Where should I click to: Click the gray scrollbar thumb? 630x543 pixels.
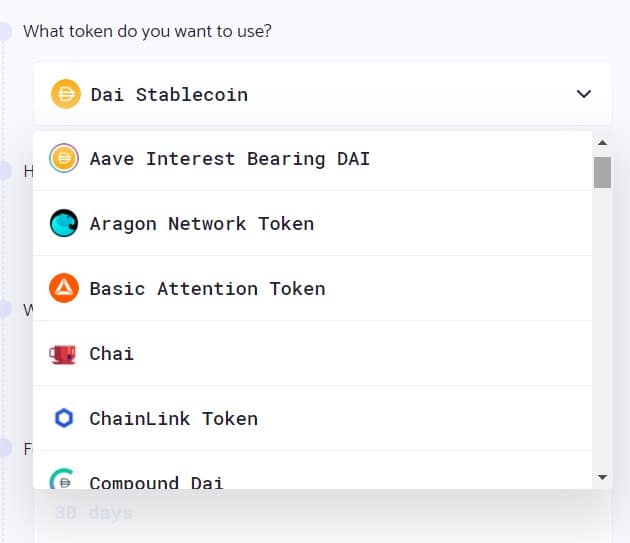pos(602,172)
